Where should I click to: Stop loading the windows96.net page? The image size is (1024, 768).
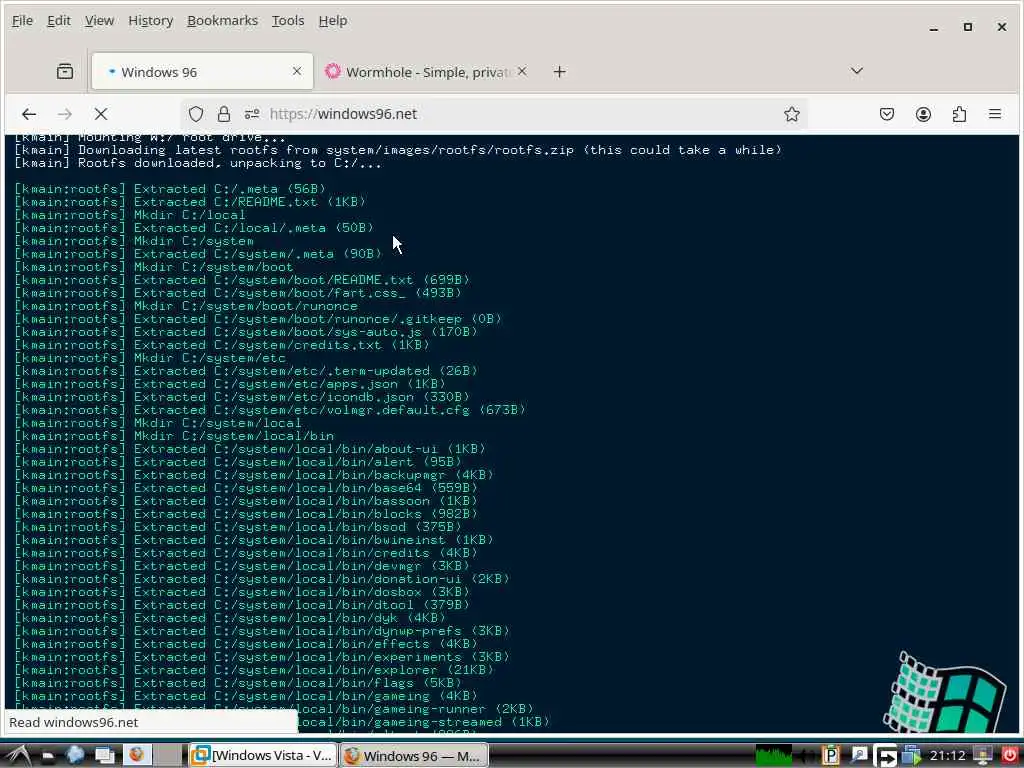pos(101,114)
